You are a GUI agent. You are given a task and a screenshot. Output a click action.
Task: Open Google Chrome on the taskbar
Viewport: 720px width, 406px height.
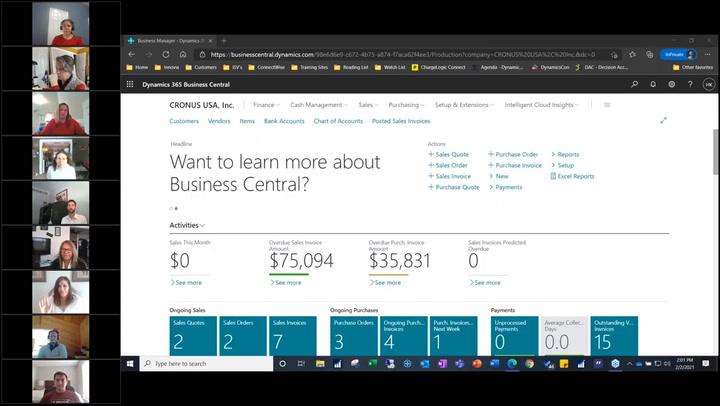[x=529, y=364]
